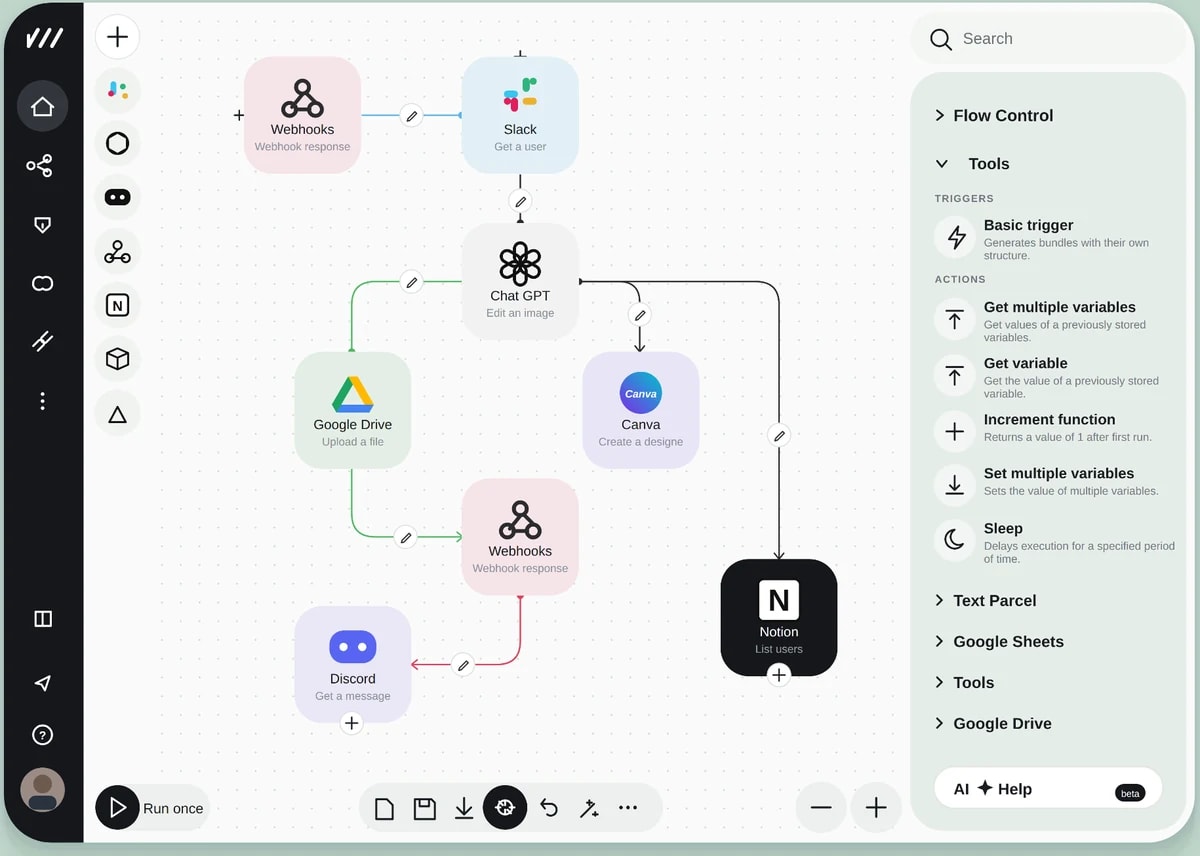Select the Notion List users node

[779, 617]
